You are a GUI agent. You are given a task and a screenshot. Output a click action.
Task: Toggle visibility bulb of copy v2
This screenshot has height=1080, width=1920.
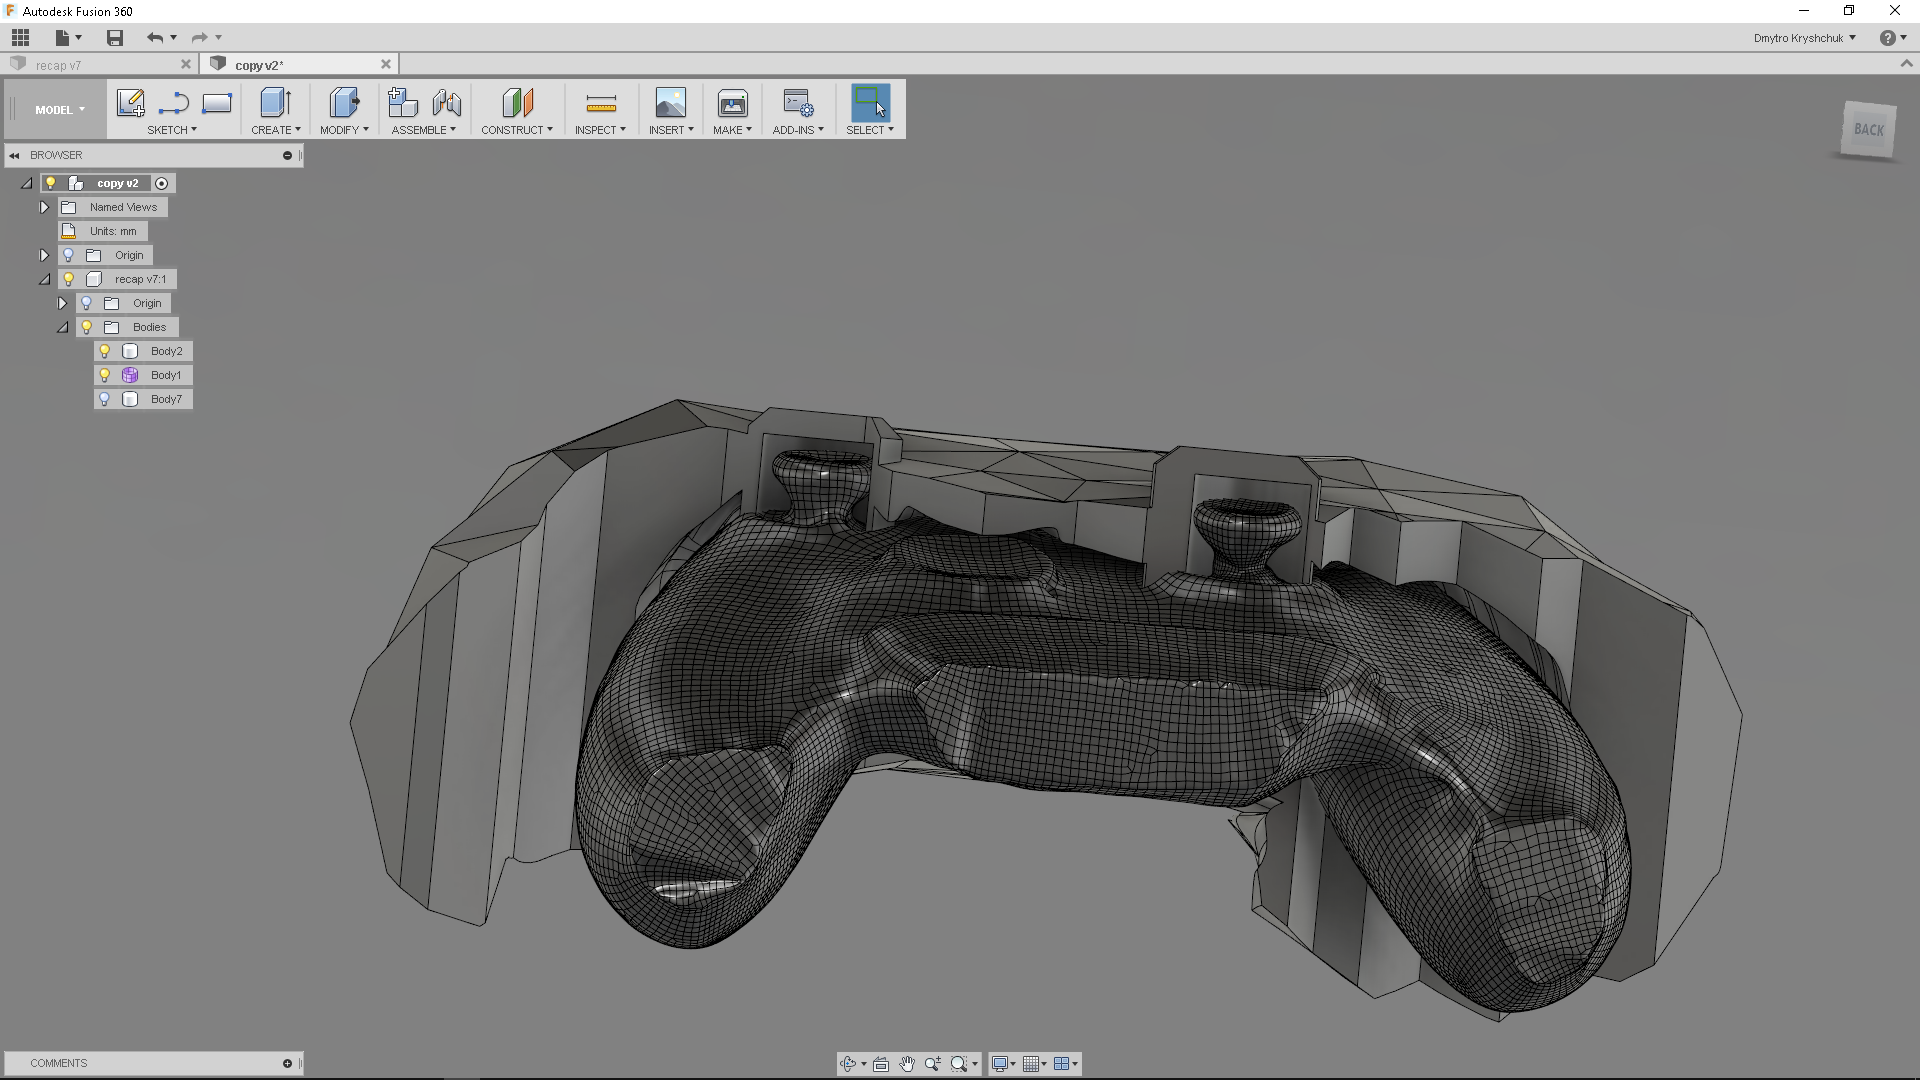pyautogui.click(x=51, y=183)
